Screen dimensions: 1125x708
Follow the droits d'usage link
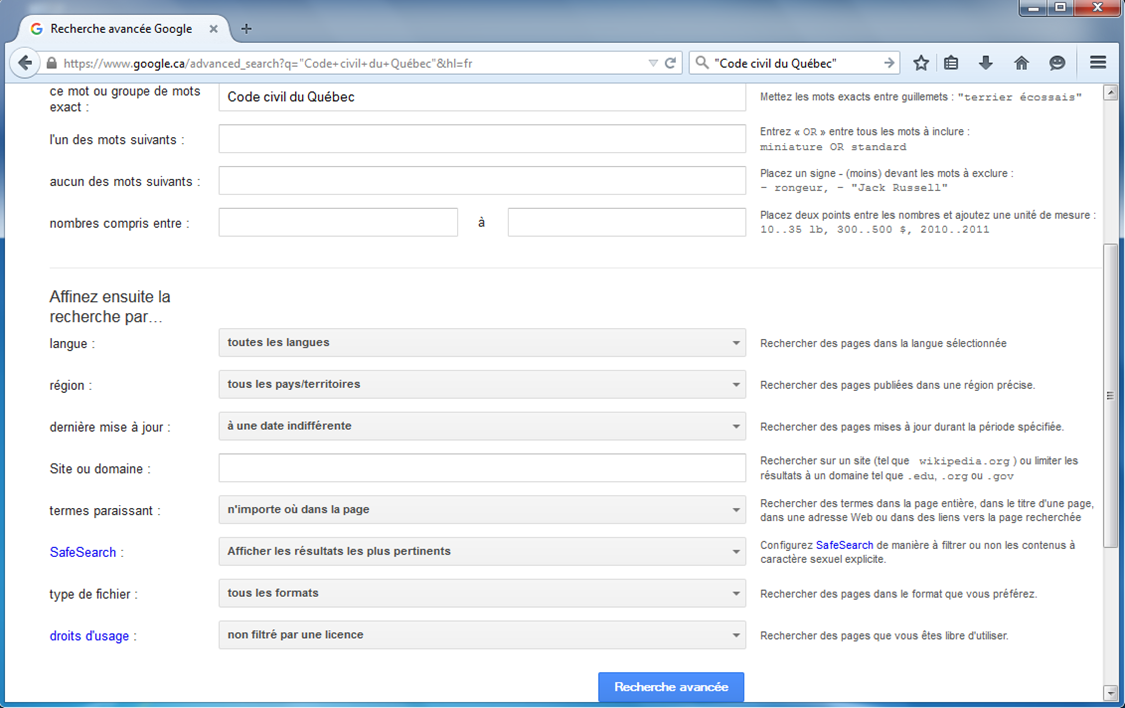89,636
